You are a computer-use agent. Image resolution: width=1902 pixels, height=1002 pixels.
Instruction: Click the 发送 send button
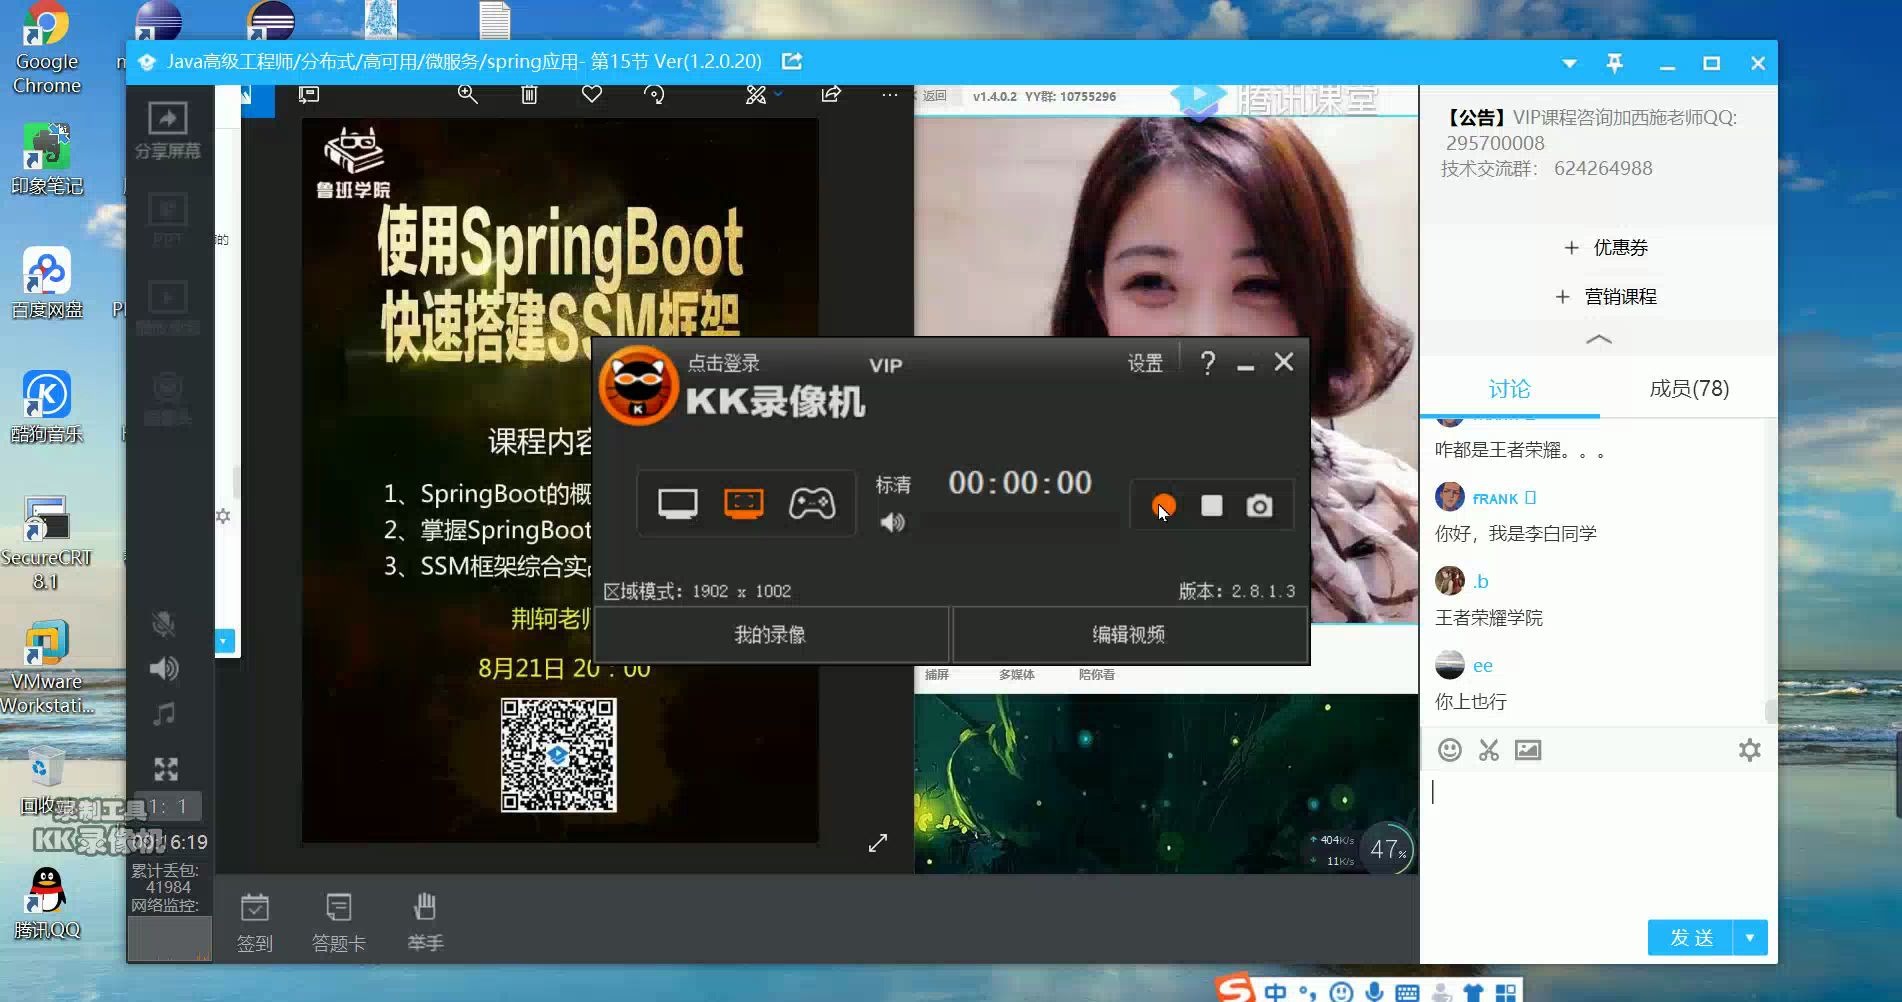[x=1691, y=937]
